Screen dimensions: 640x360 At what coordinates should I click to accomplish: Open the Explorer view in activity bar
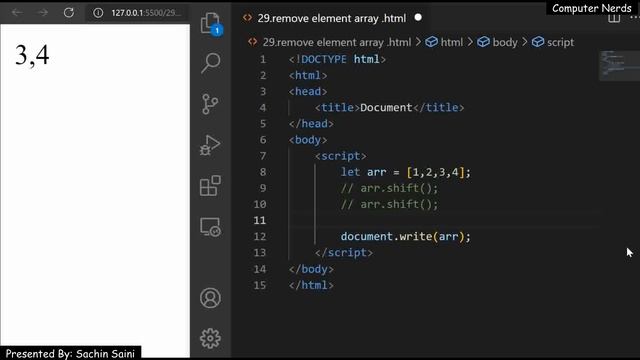[x=211, y=23]
